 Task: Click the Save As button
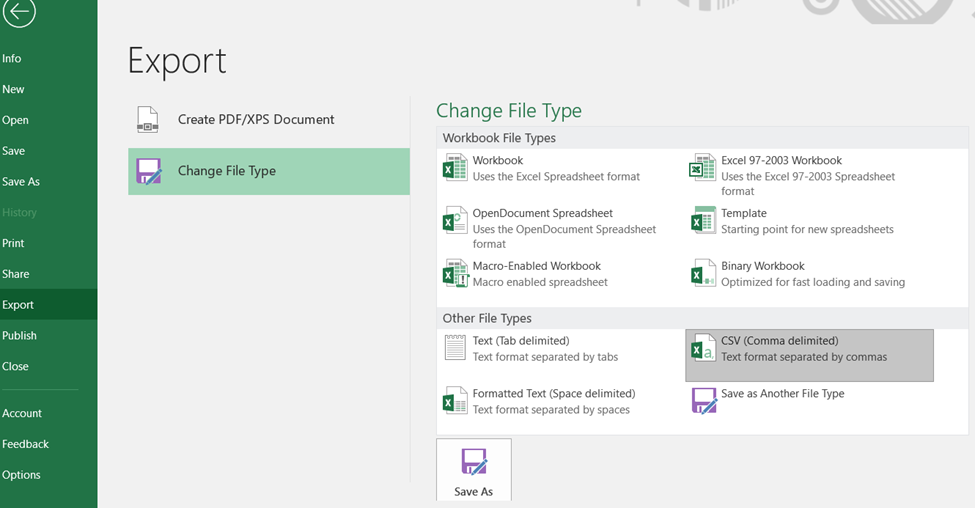[x=473, y=471]
